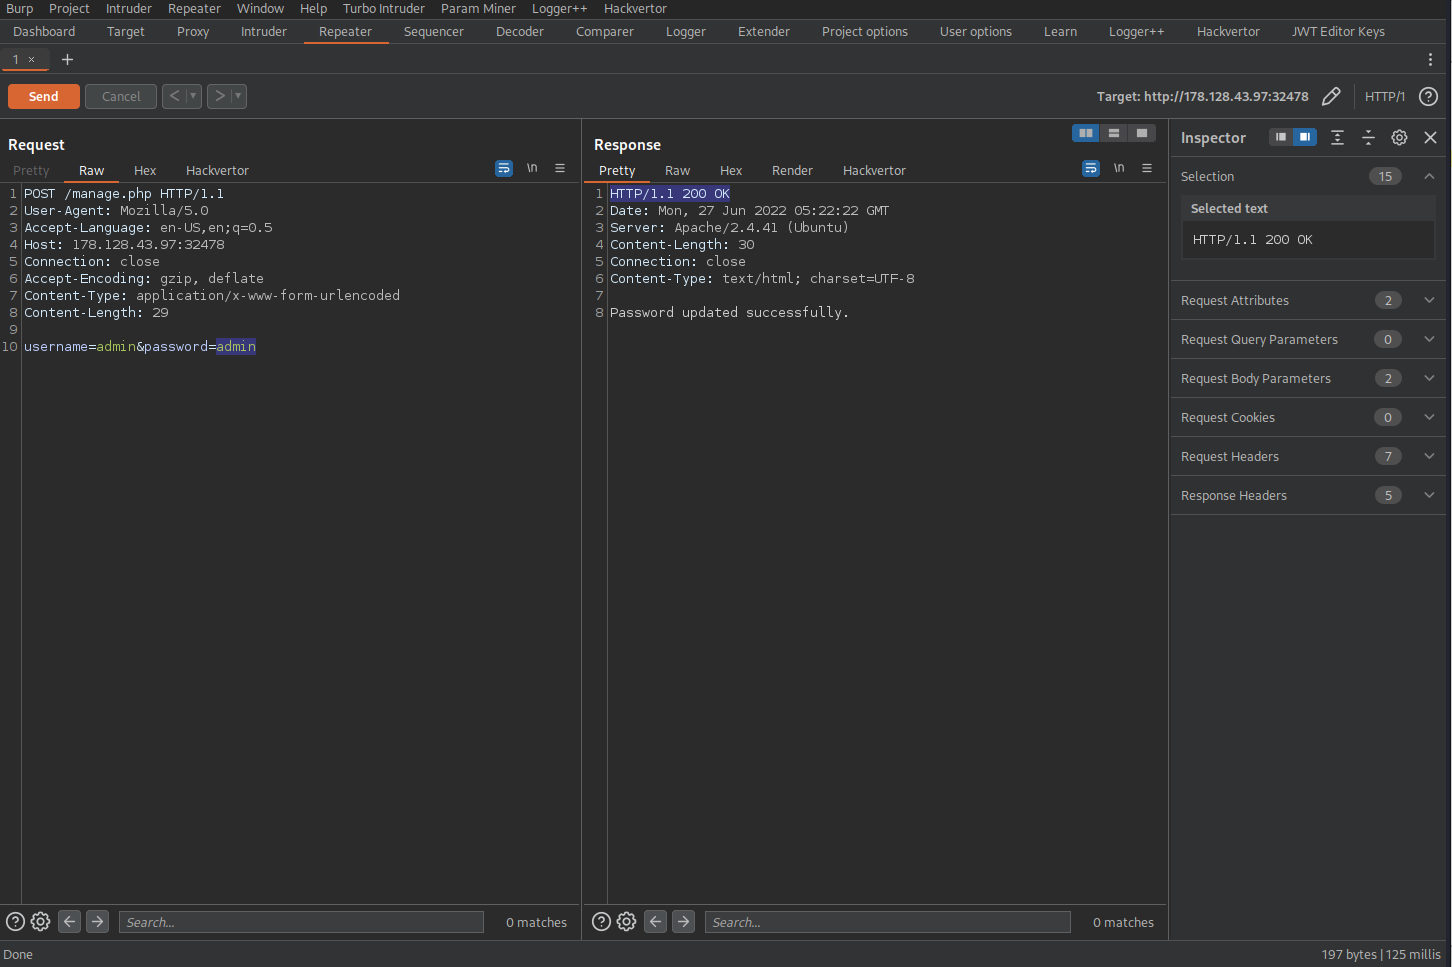
Task: Switch Request view to Hex tab
Action: point(145,170)
